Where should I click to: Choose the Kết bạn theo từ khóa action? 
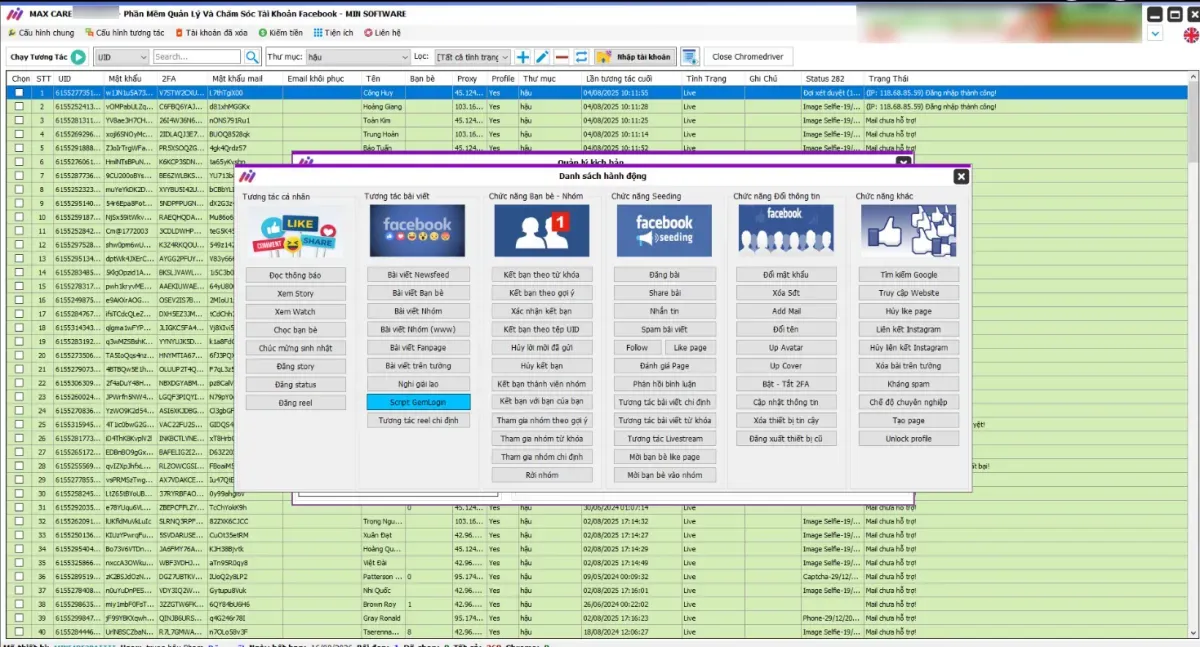542,275
